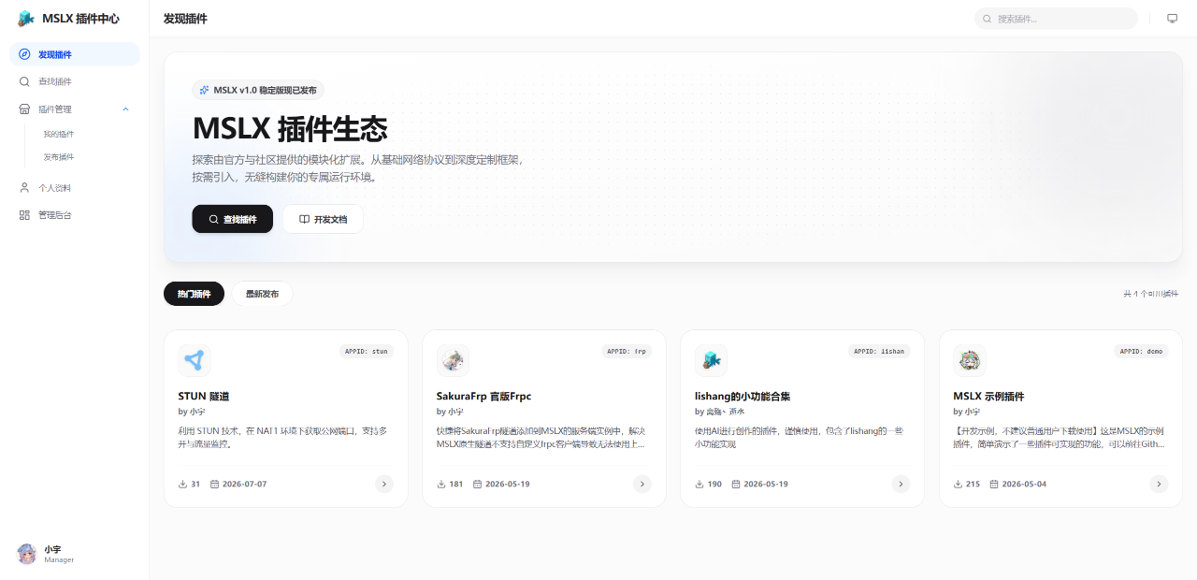Click the APPID: lishan tag

879,352
